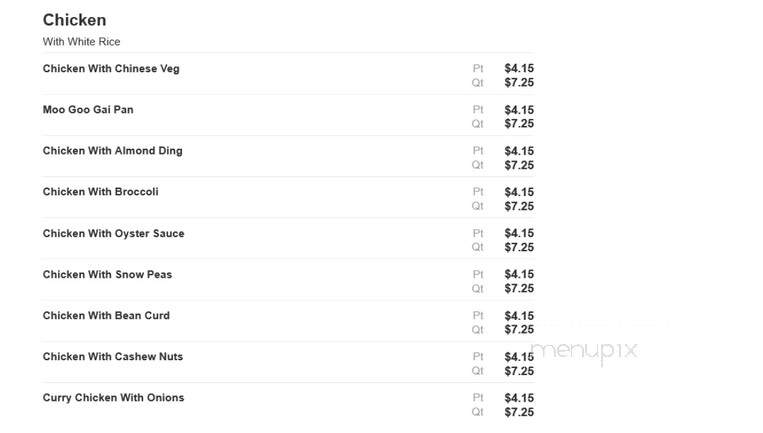
Task: Click the Chicken section heading
Action: (74, 20)
